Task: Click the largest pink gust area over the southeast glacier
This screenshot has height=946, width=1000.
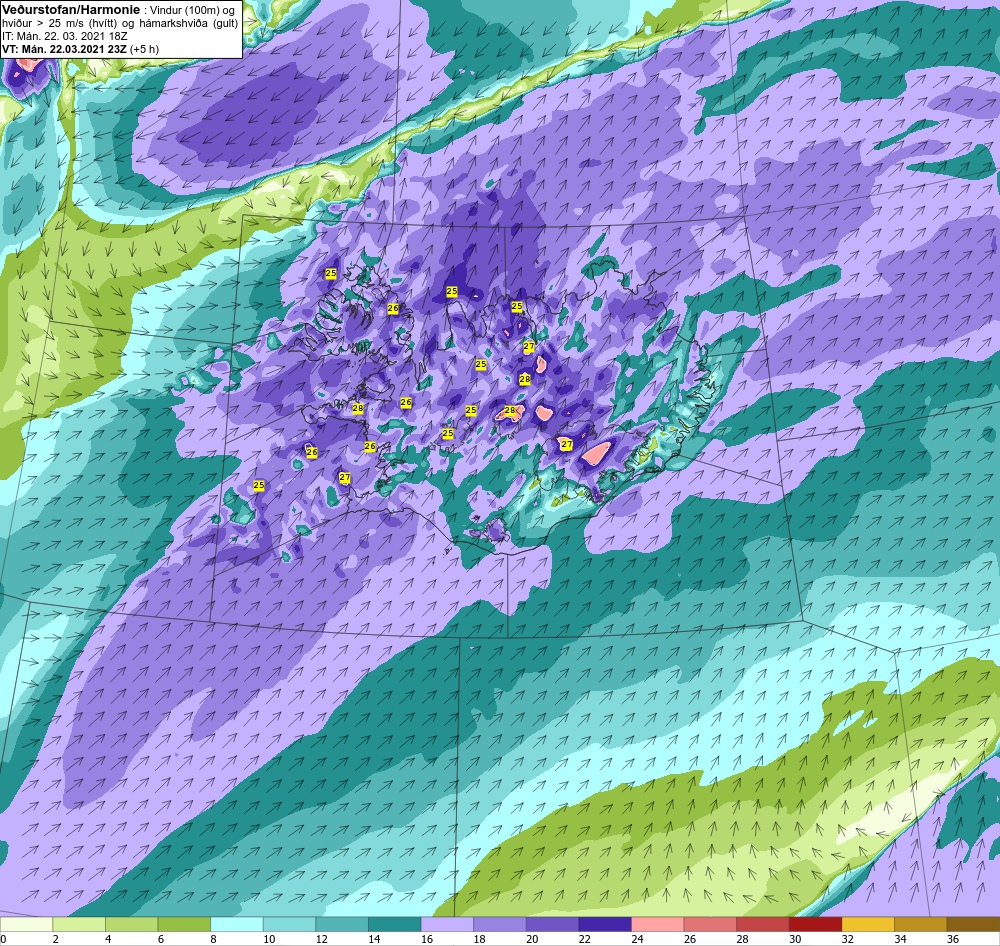Action: click(x=597, y=453)
